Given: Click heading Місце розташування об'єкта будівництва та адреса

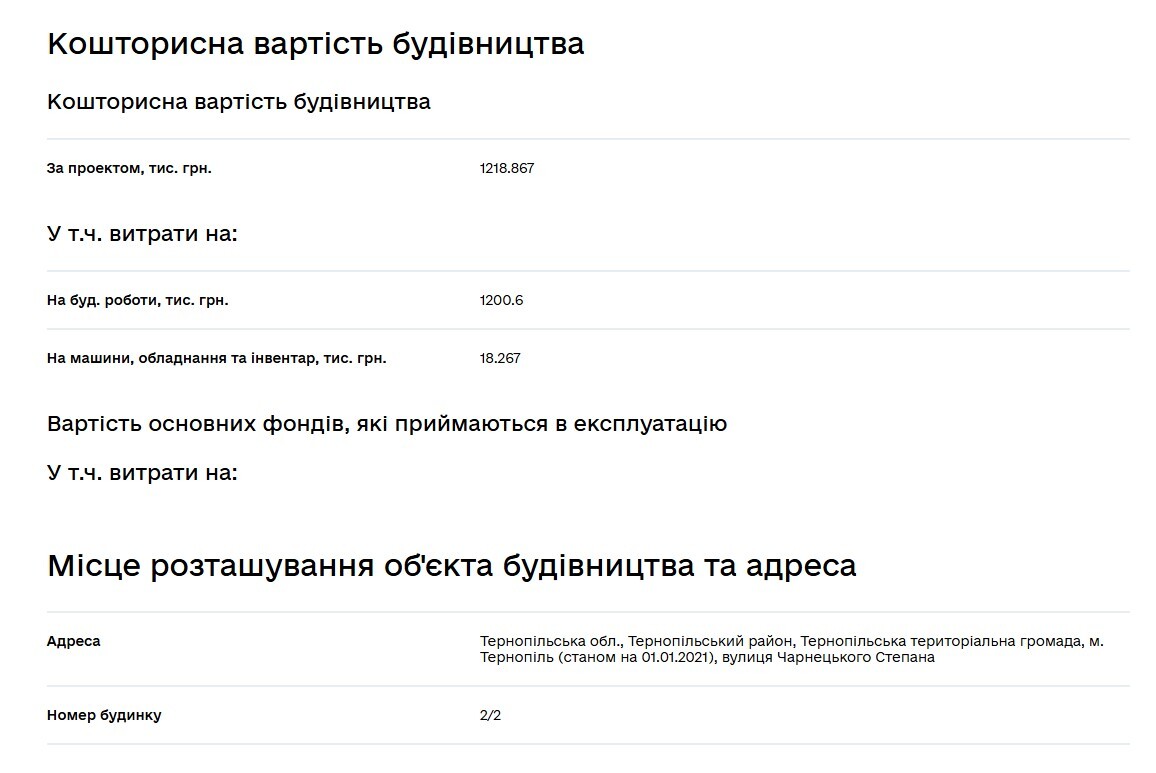Looking at the screenshot, I should (451, 566).
